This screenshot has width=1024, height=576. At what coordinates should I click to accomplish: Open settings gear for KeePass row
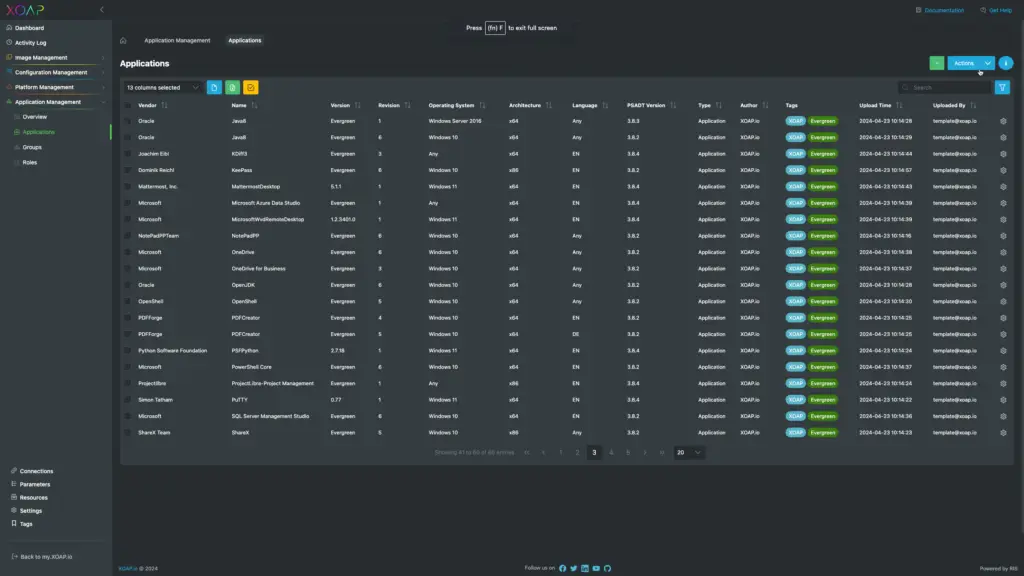[x=1003, y=170]
